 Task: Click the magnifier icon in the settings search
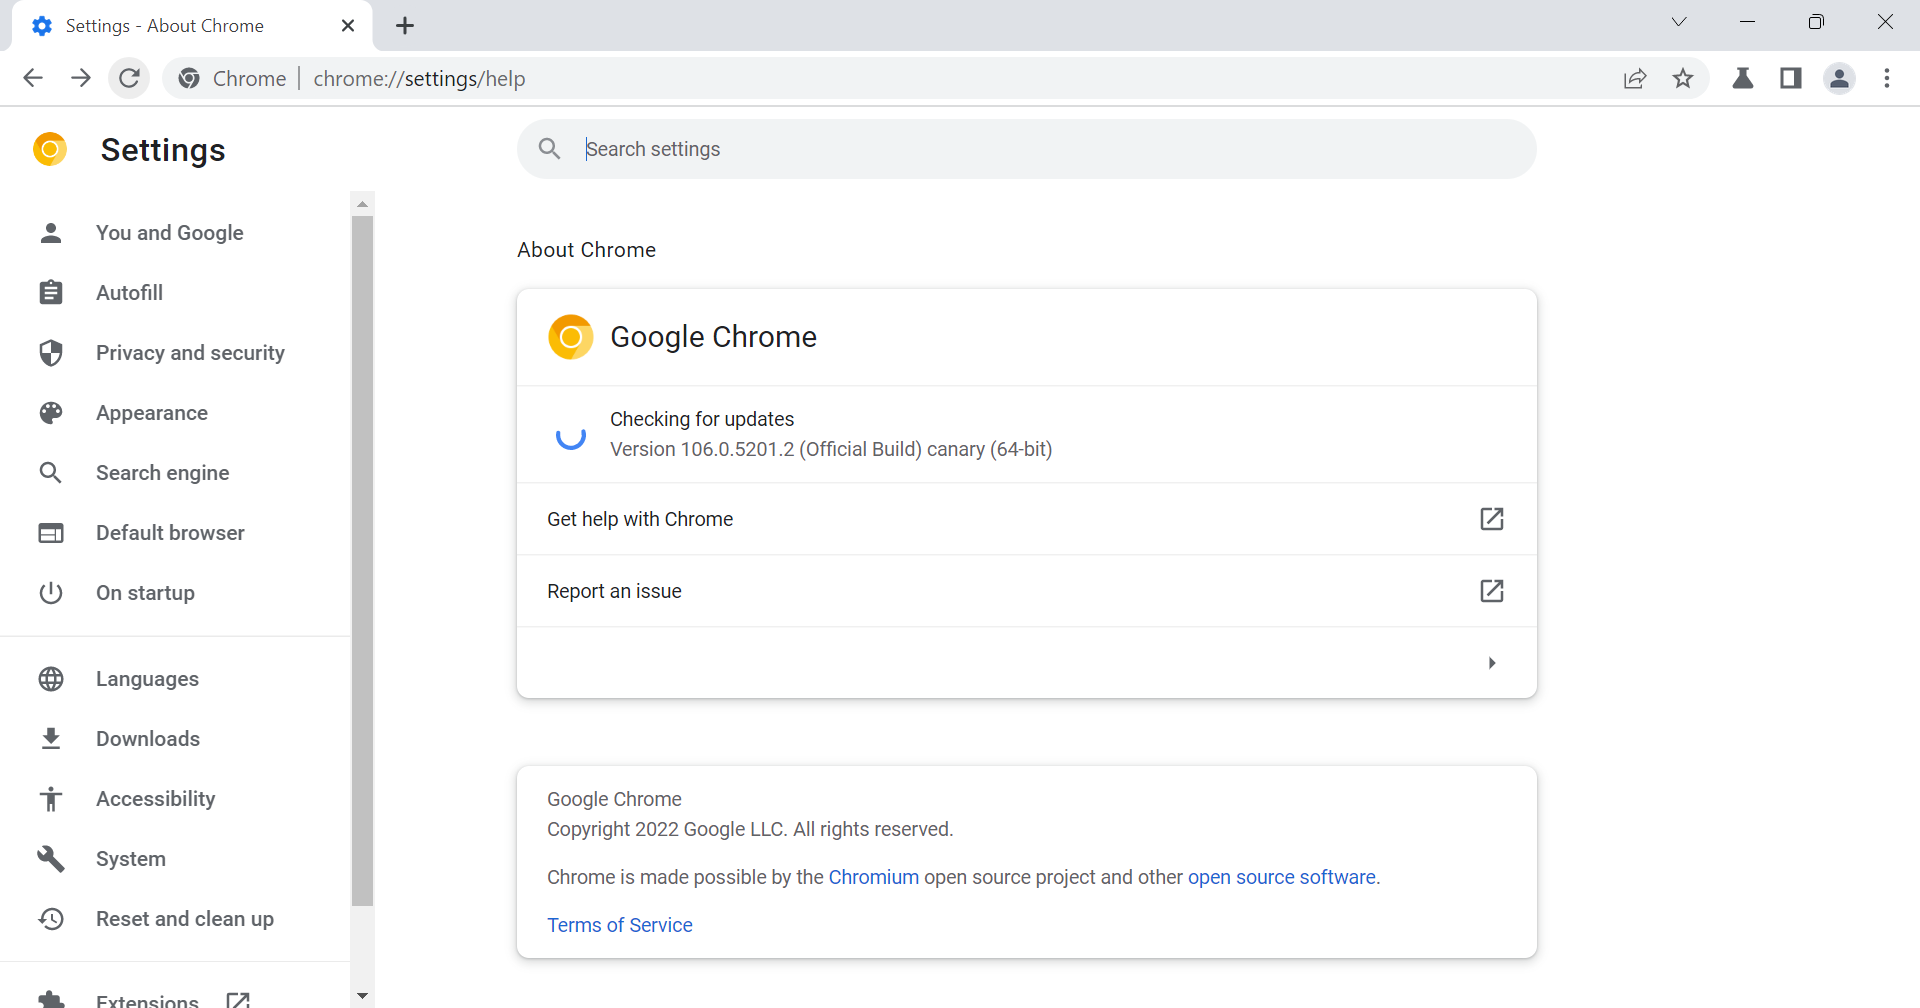coord(549,149)
